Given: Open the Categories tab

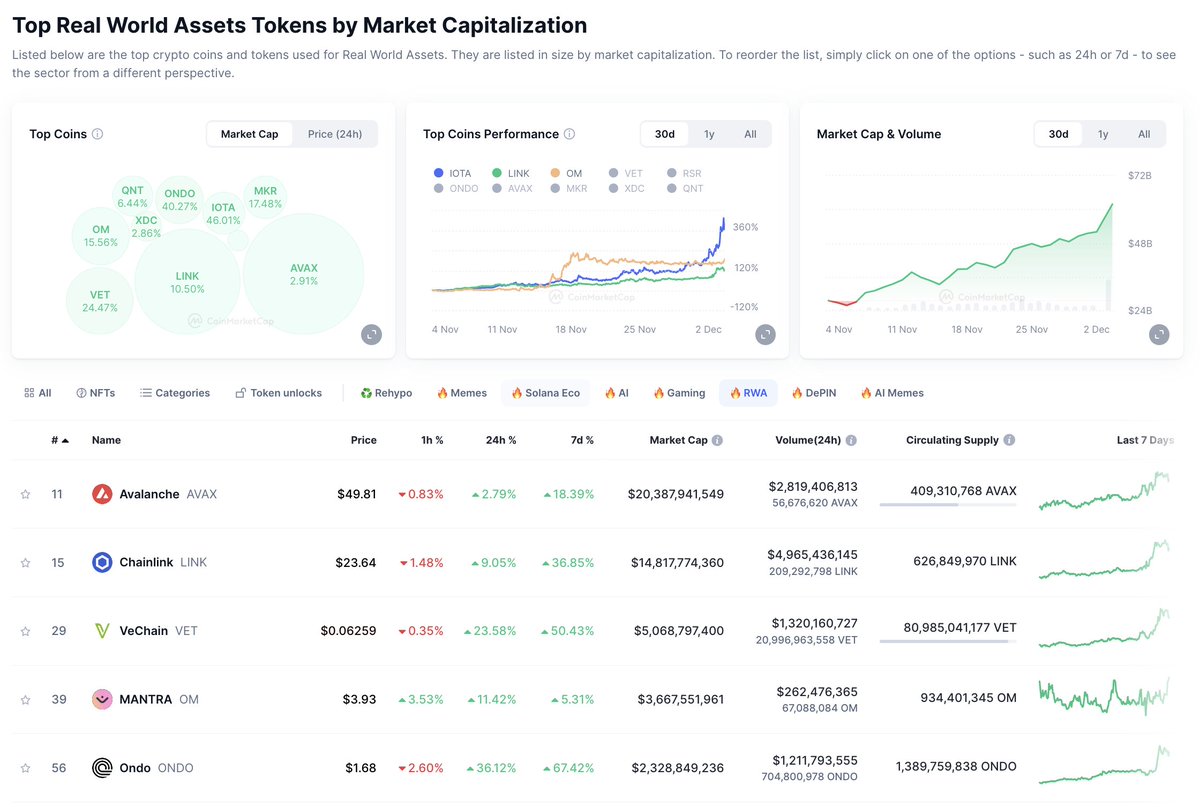Looking at the screenshot, I should [175, 393].
